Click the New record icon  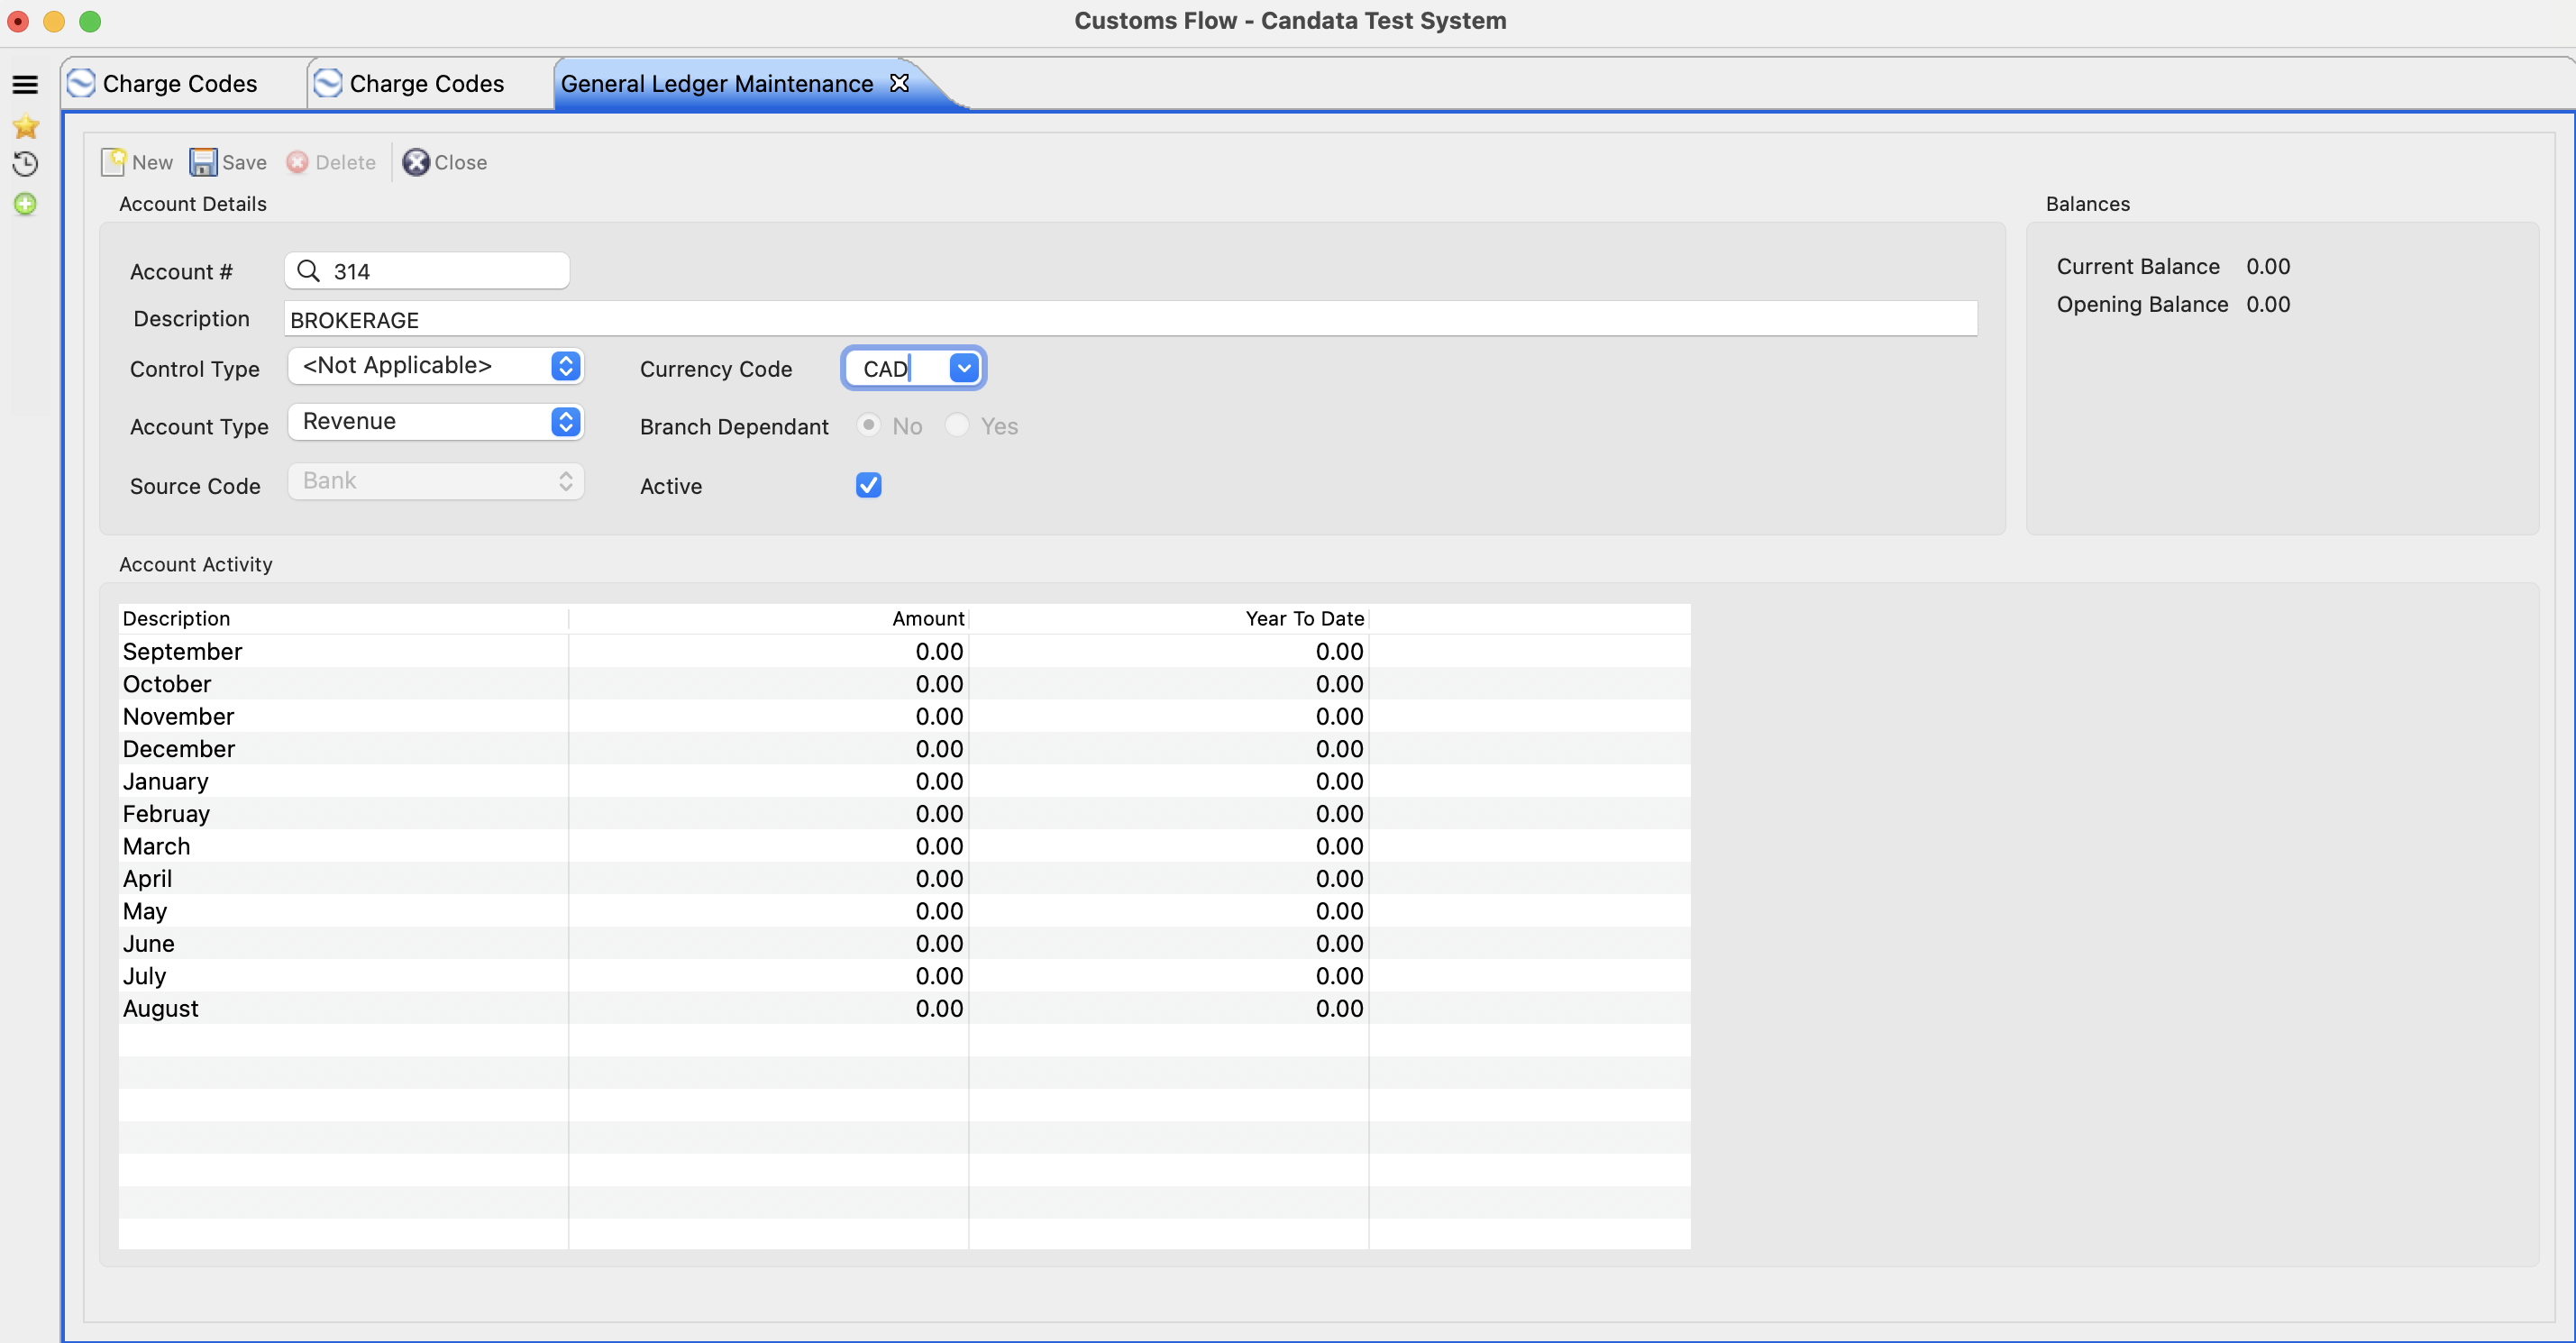point(114,162)
